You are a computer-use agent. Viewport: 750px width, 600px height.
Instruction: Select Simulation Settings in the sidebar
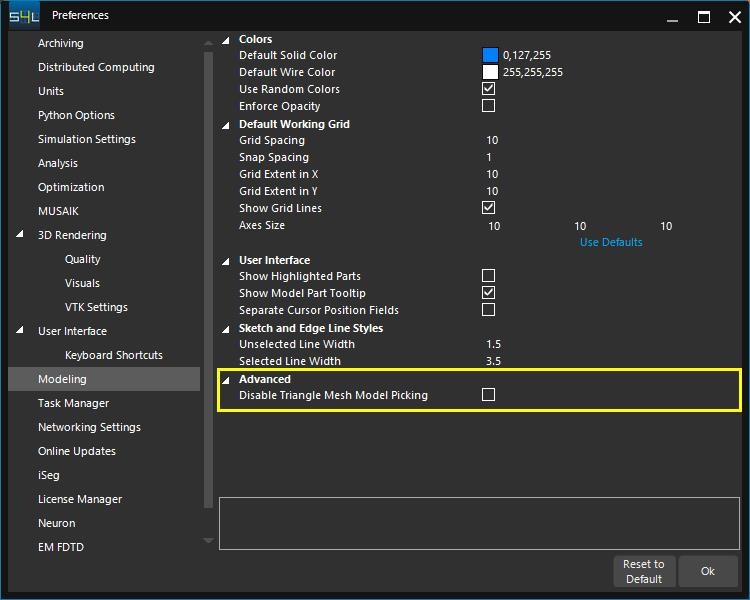pyautogui.click(x=86, y=139)
